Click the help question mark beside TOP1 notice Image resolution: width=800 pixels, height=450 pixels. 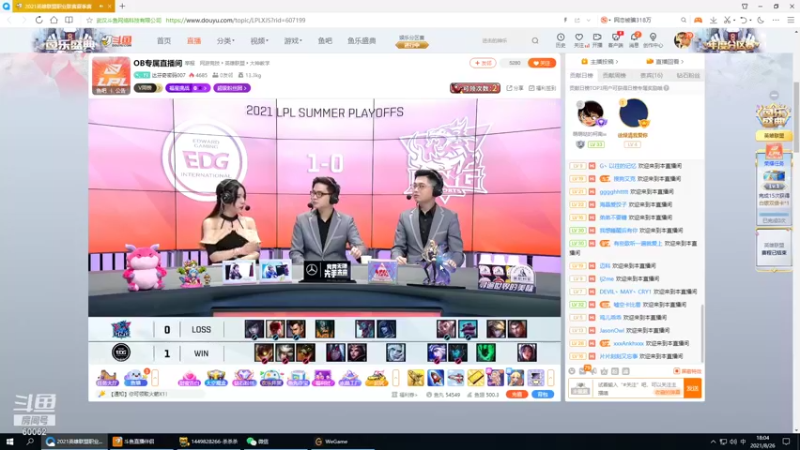coord(667,88)
